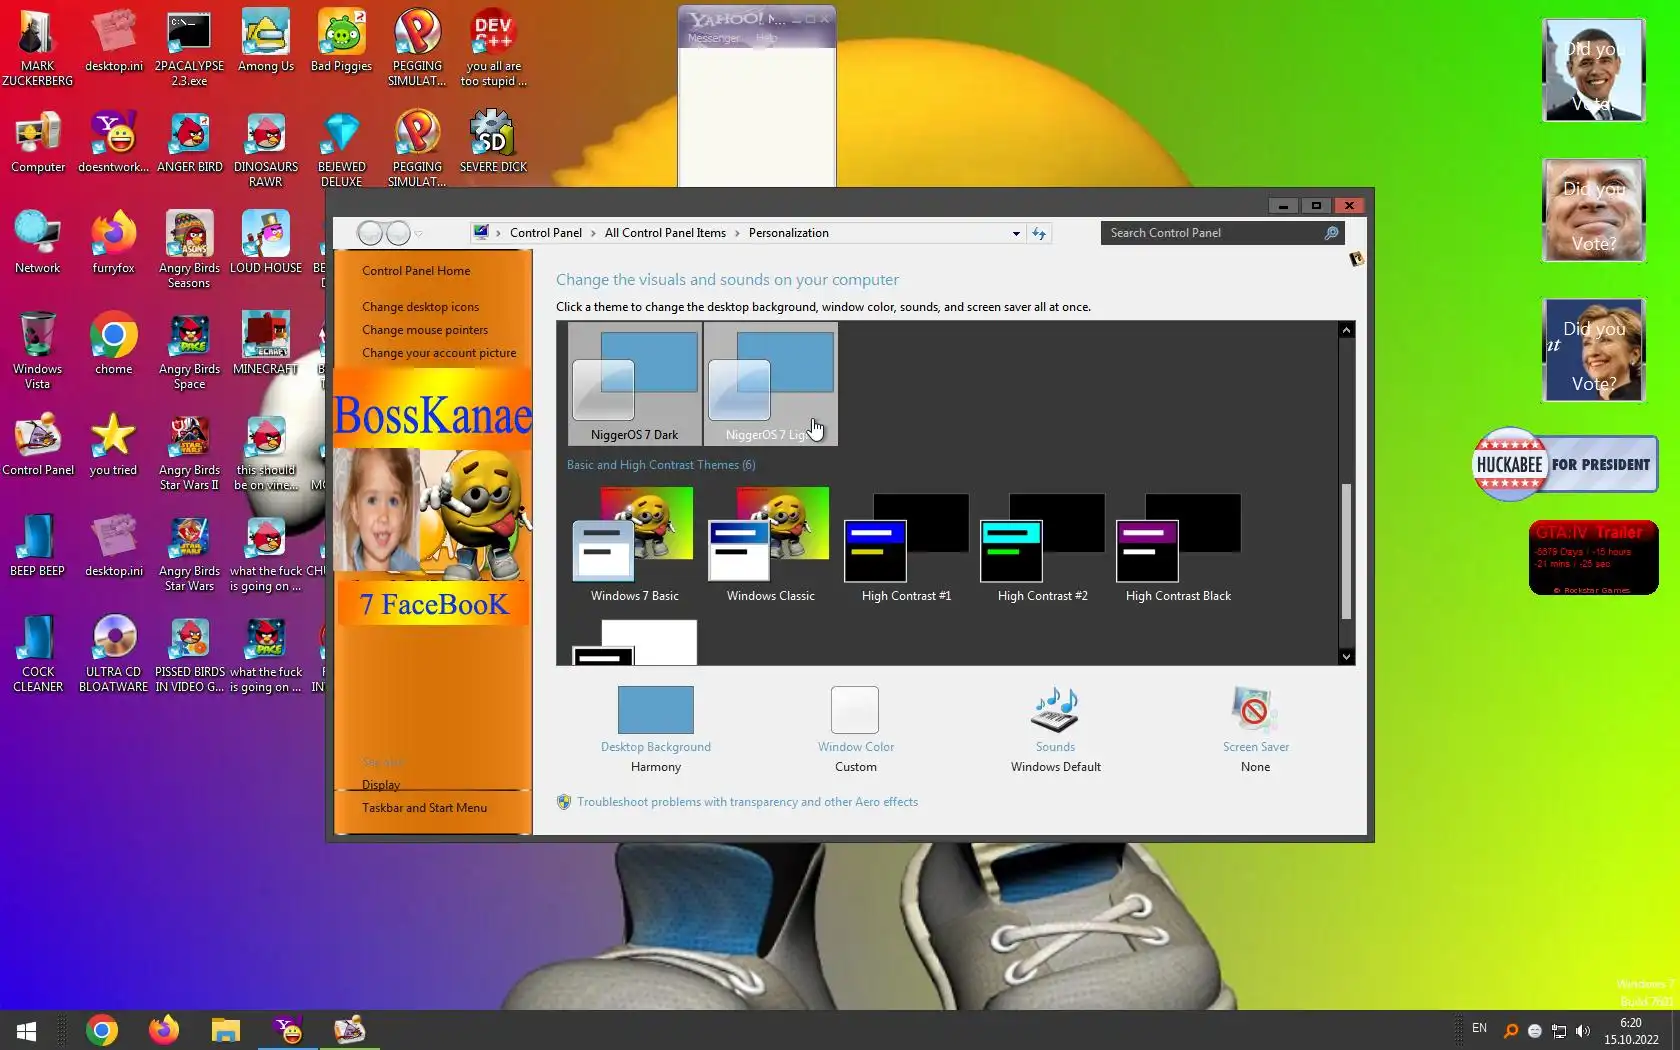This screenshot has width=1680, height=1050.
Task: Expand the address bar history dropdown
Action: click(1016, 233)
